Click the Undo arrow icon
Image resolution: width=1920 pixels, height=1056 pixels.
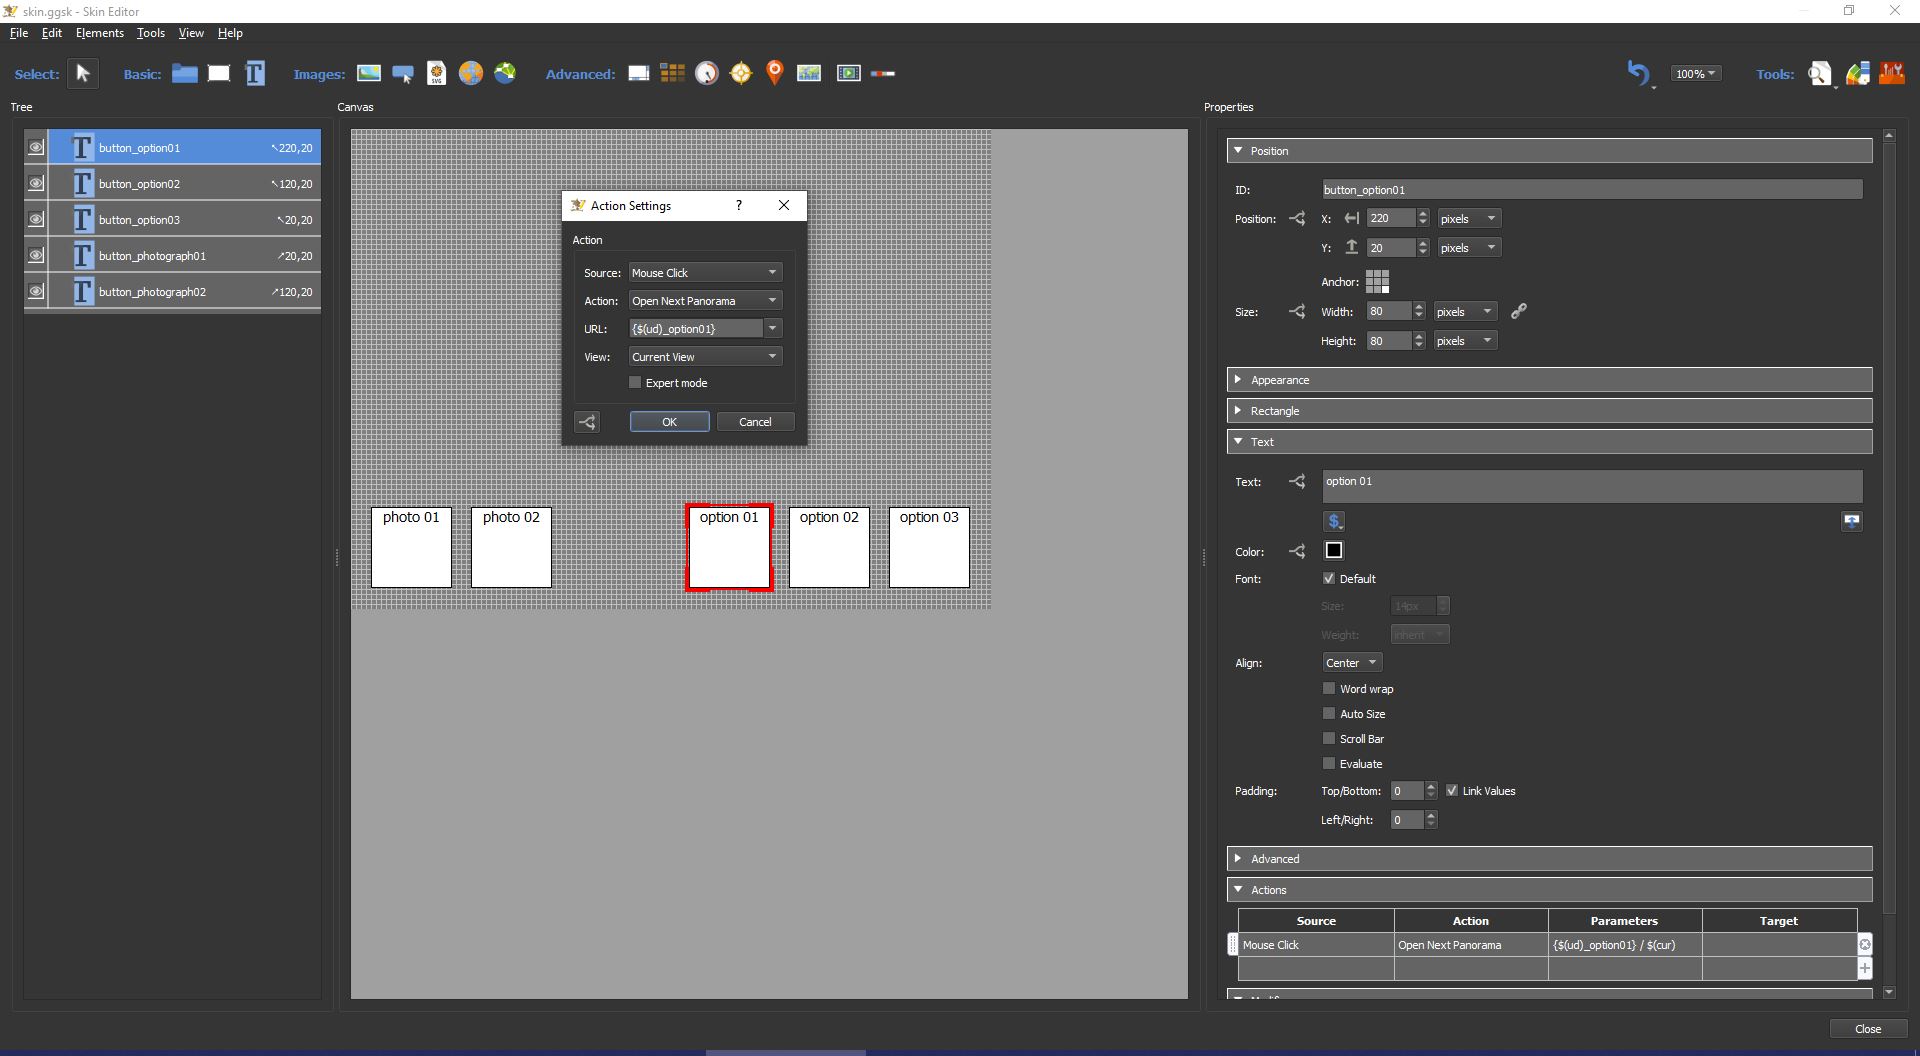tap(1638, 73)
